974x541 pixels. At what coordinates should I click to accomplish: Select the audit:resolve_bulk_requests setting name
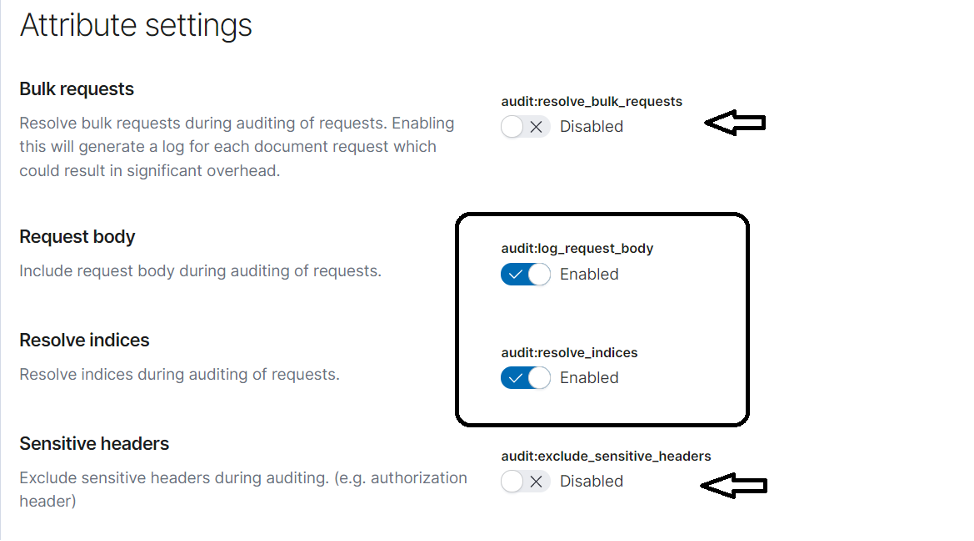[591, 101]
